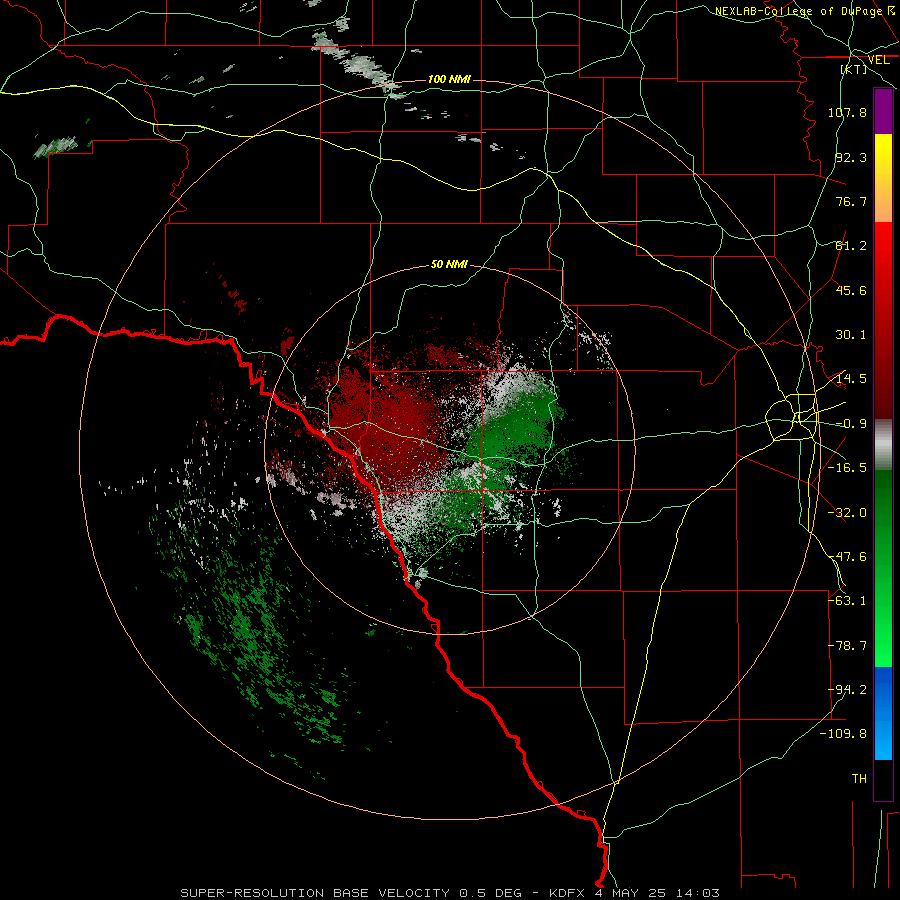Select the -78.7 velocity scale value

(847, 646)
